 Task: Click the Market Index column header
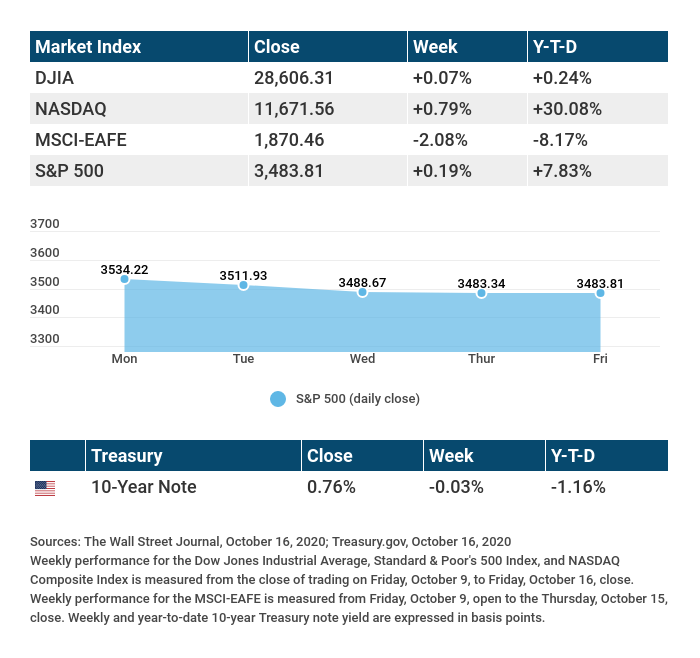pyautogui.click(x=88, y=47)
